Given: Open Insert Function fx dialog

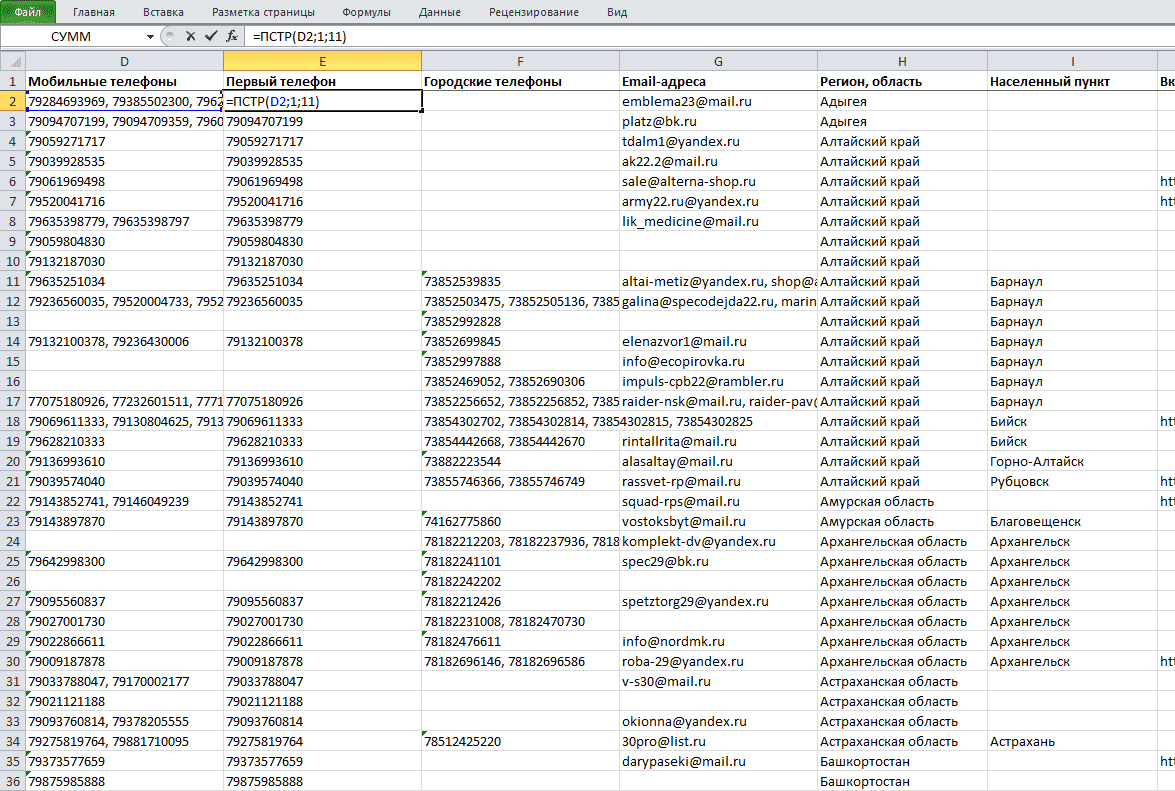Looking at the screenshot, I should tap(232, 36).
